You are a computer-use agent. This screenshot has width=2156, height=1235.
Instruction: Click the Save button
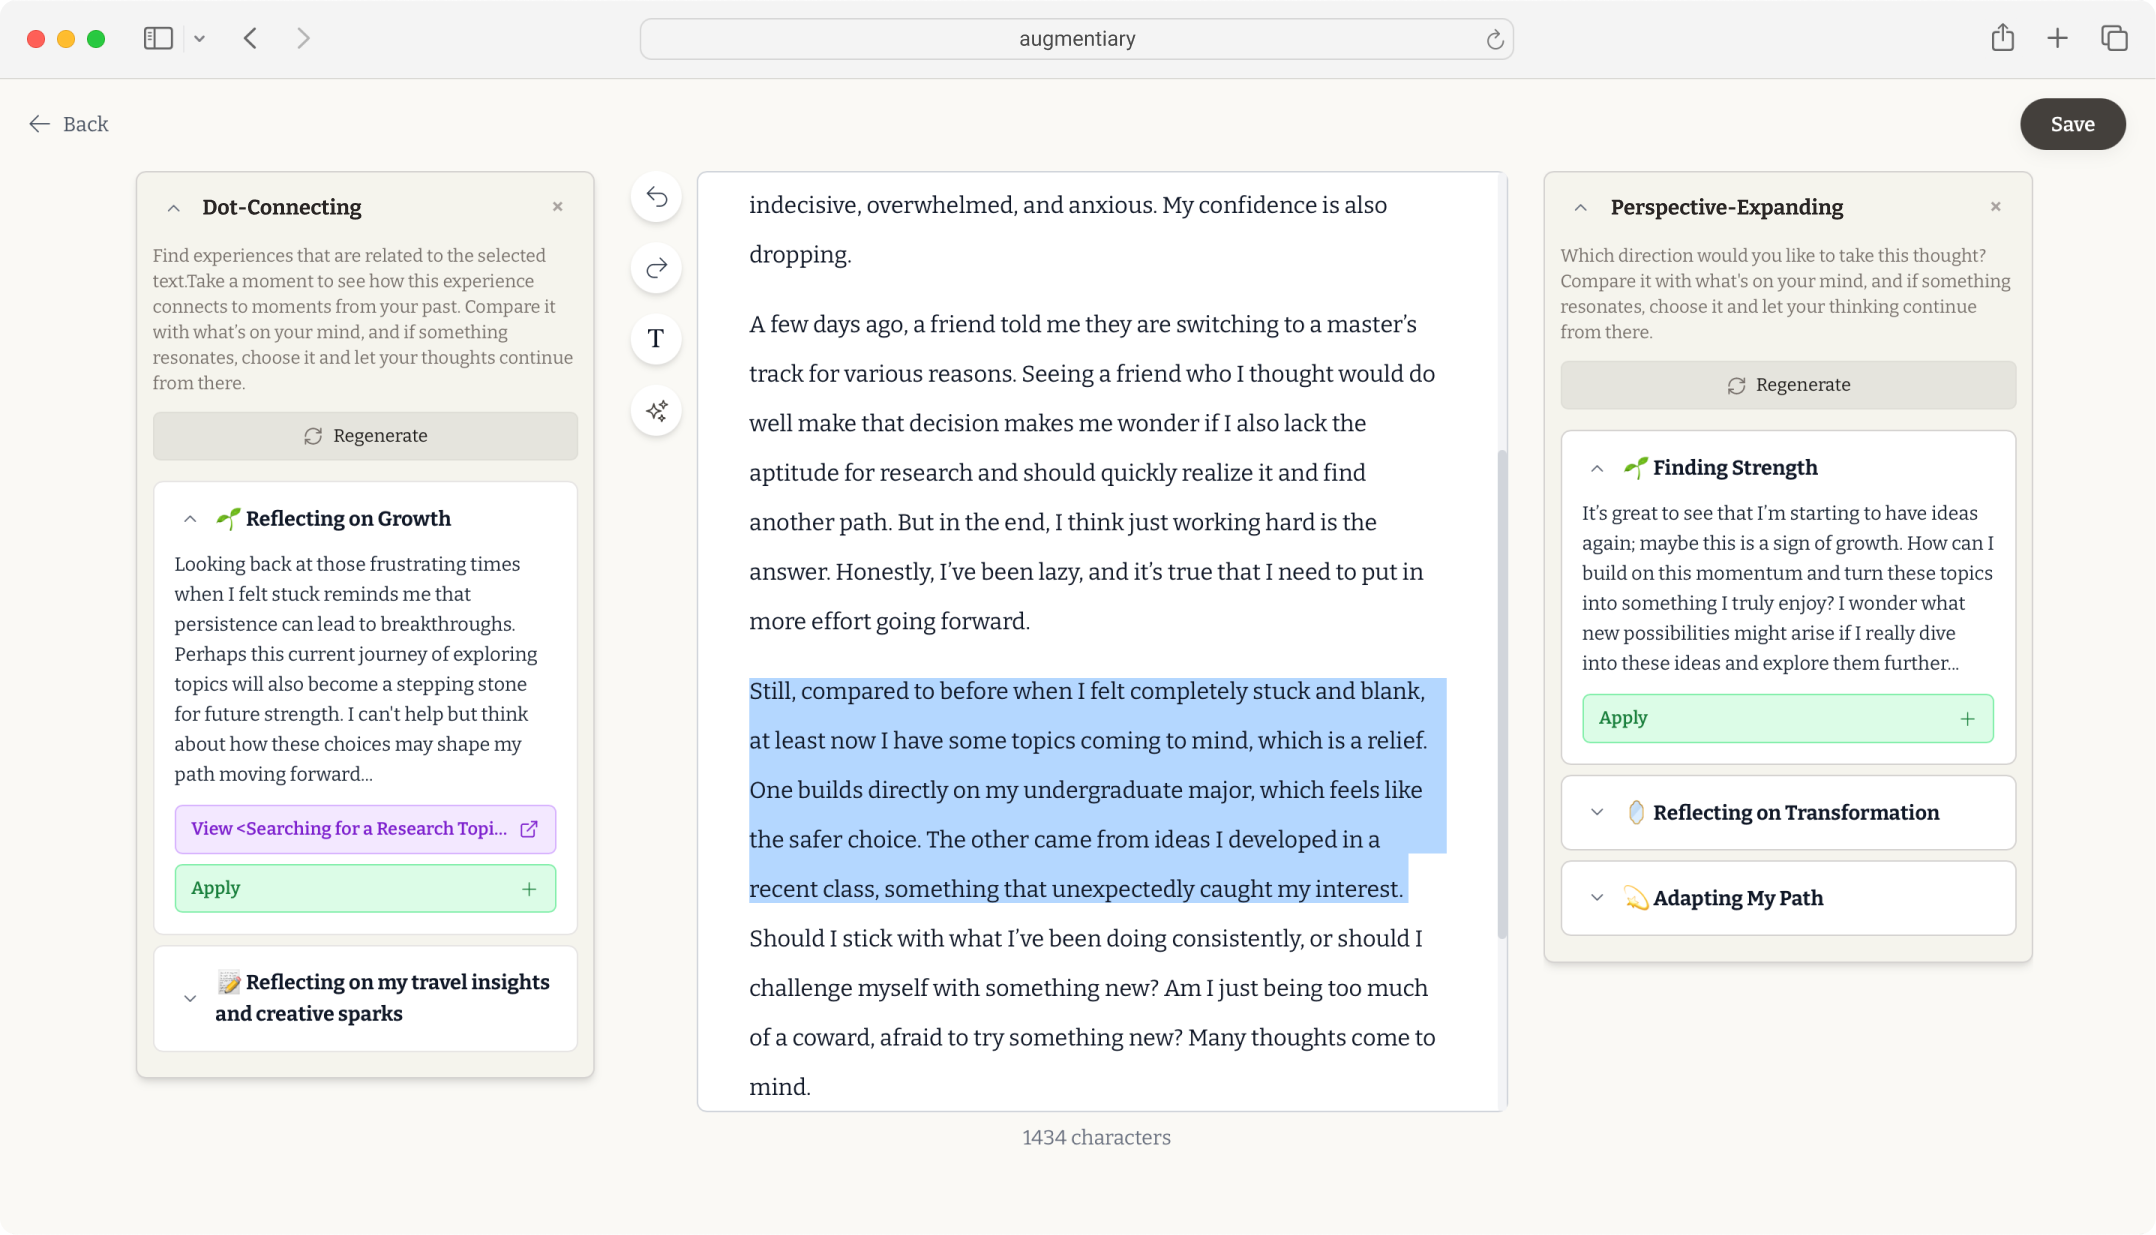pyautogui.click(x=2072, y=124)
